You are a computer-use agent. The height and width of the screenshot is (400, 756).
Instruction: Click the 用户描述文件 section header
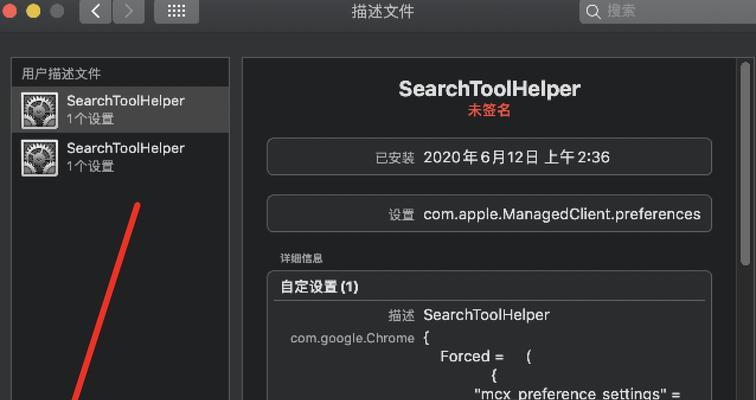pyautogui.click(x=61, y=74)
